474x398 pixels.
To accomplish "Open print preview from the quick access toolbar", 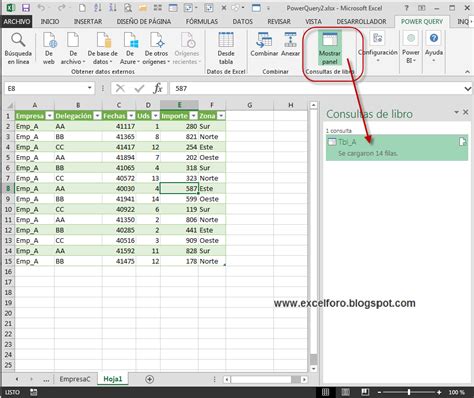I will pos(128,7).
